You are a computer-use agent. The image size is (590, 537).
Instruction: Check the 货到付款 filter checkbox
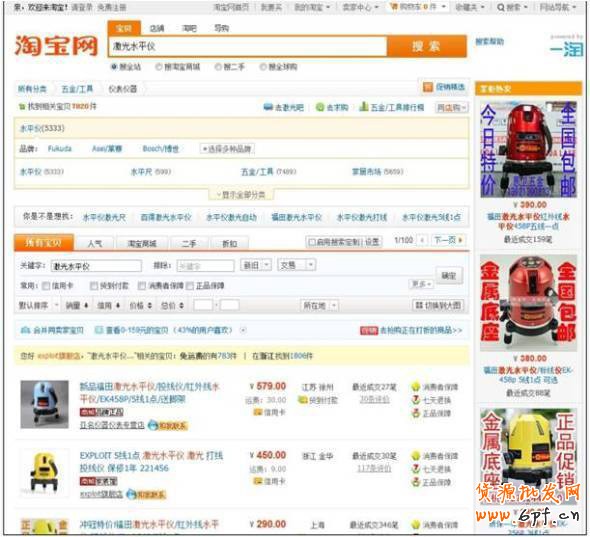click(x=94, y=286)
